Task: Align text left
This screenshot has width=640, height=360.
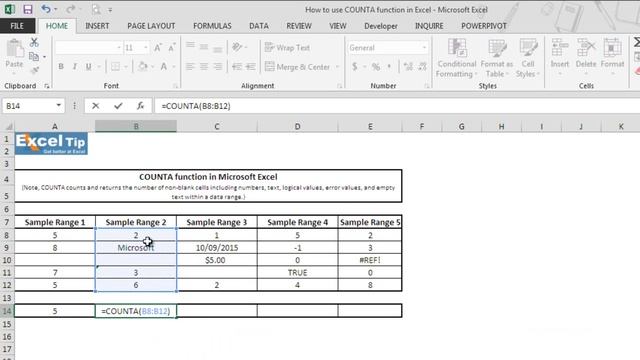Action: tap(190, 67)
